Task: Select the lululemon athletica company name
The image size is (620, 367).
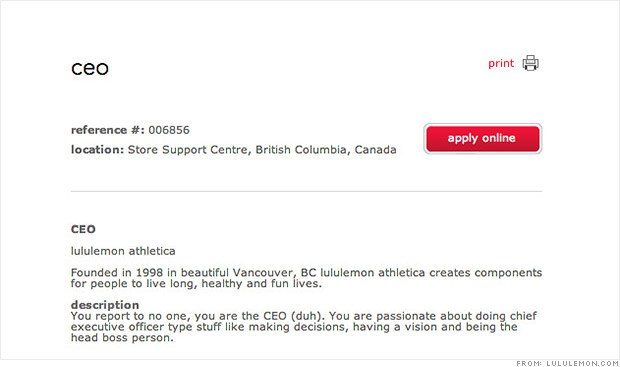Action: pyautogui.click(x=123, y=251)
